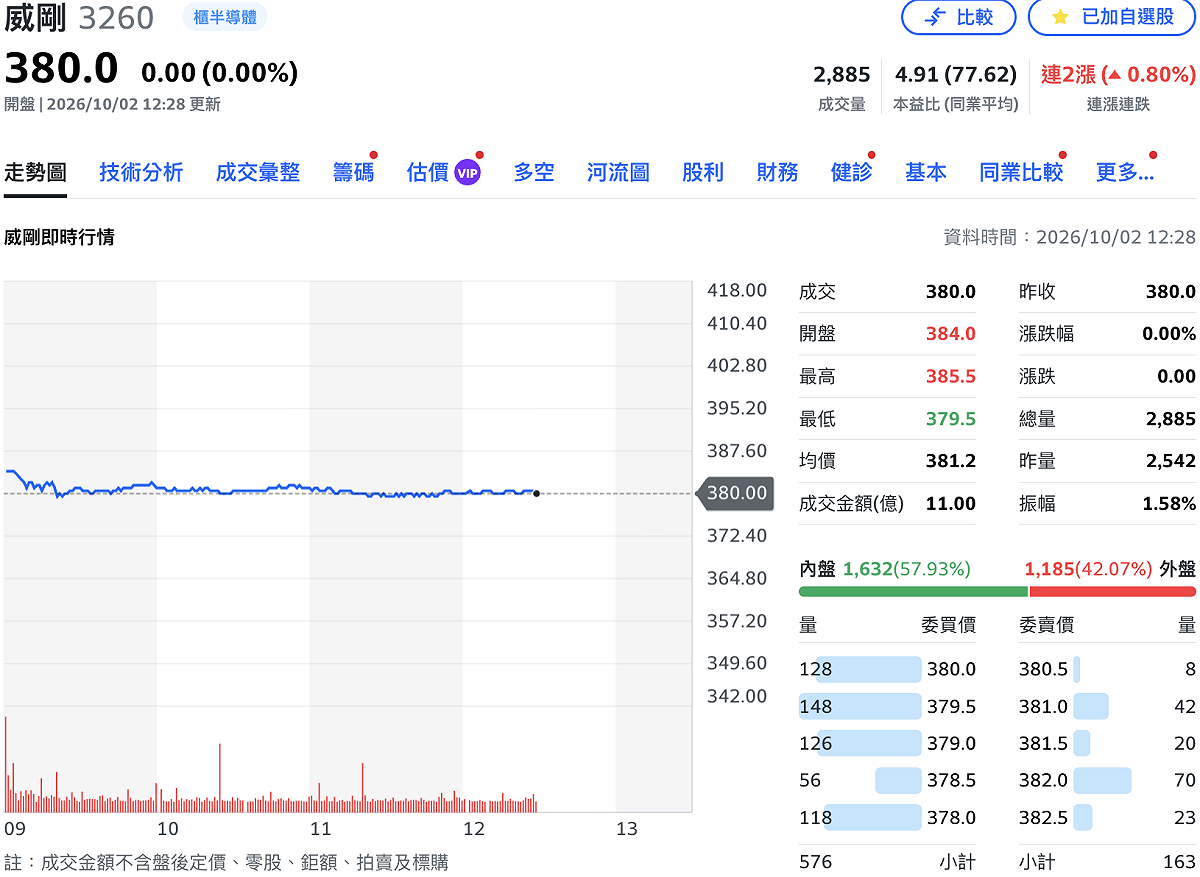Click the 380.00 price marker on chart
Image resolution: width=1200 pixels, height=877 pixels.
pyautogui.click(x=734, y=493)
